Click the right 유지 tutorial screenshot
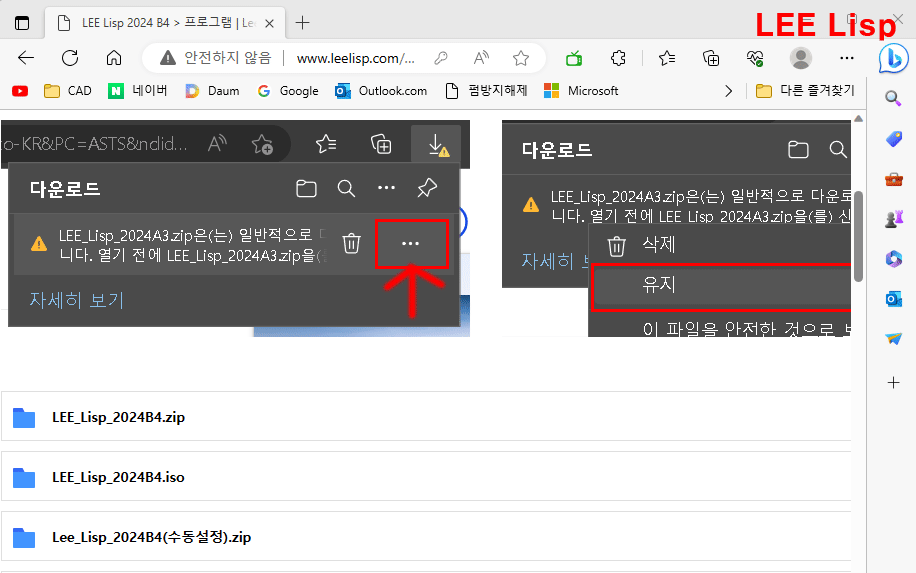The width and height of the screenshot is (916, 573). pos(676,228)
